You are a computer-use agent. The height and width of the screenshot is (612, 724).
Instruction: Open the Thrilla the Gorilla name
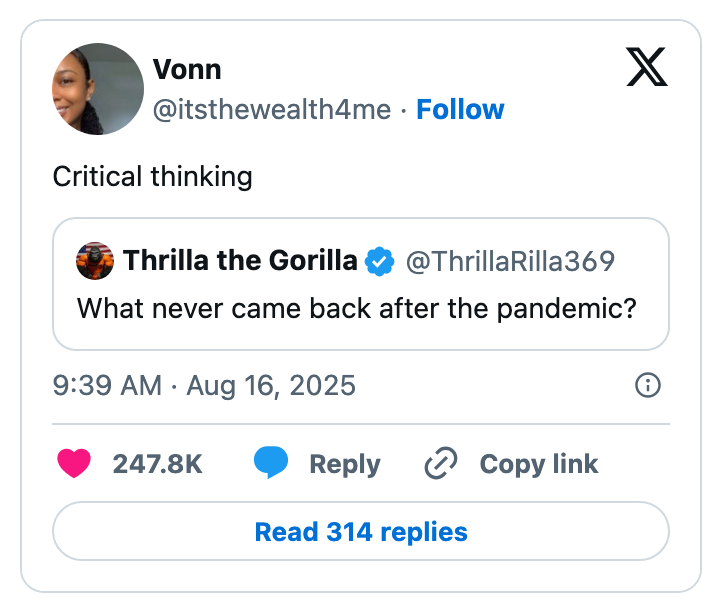pyautogui.click(x=240, y=262)
